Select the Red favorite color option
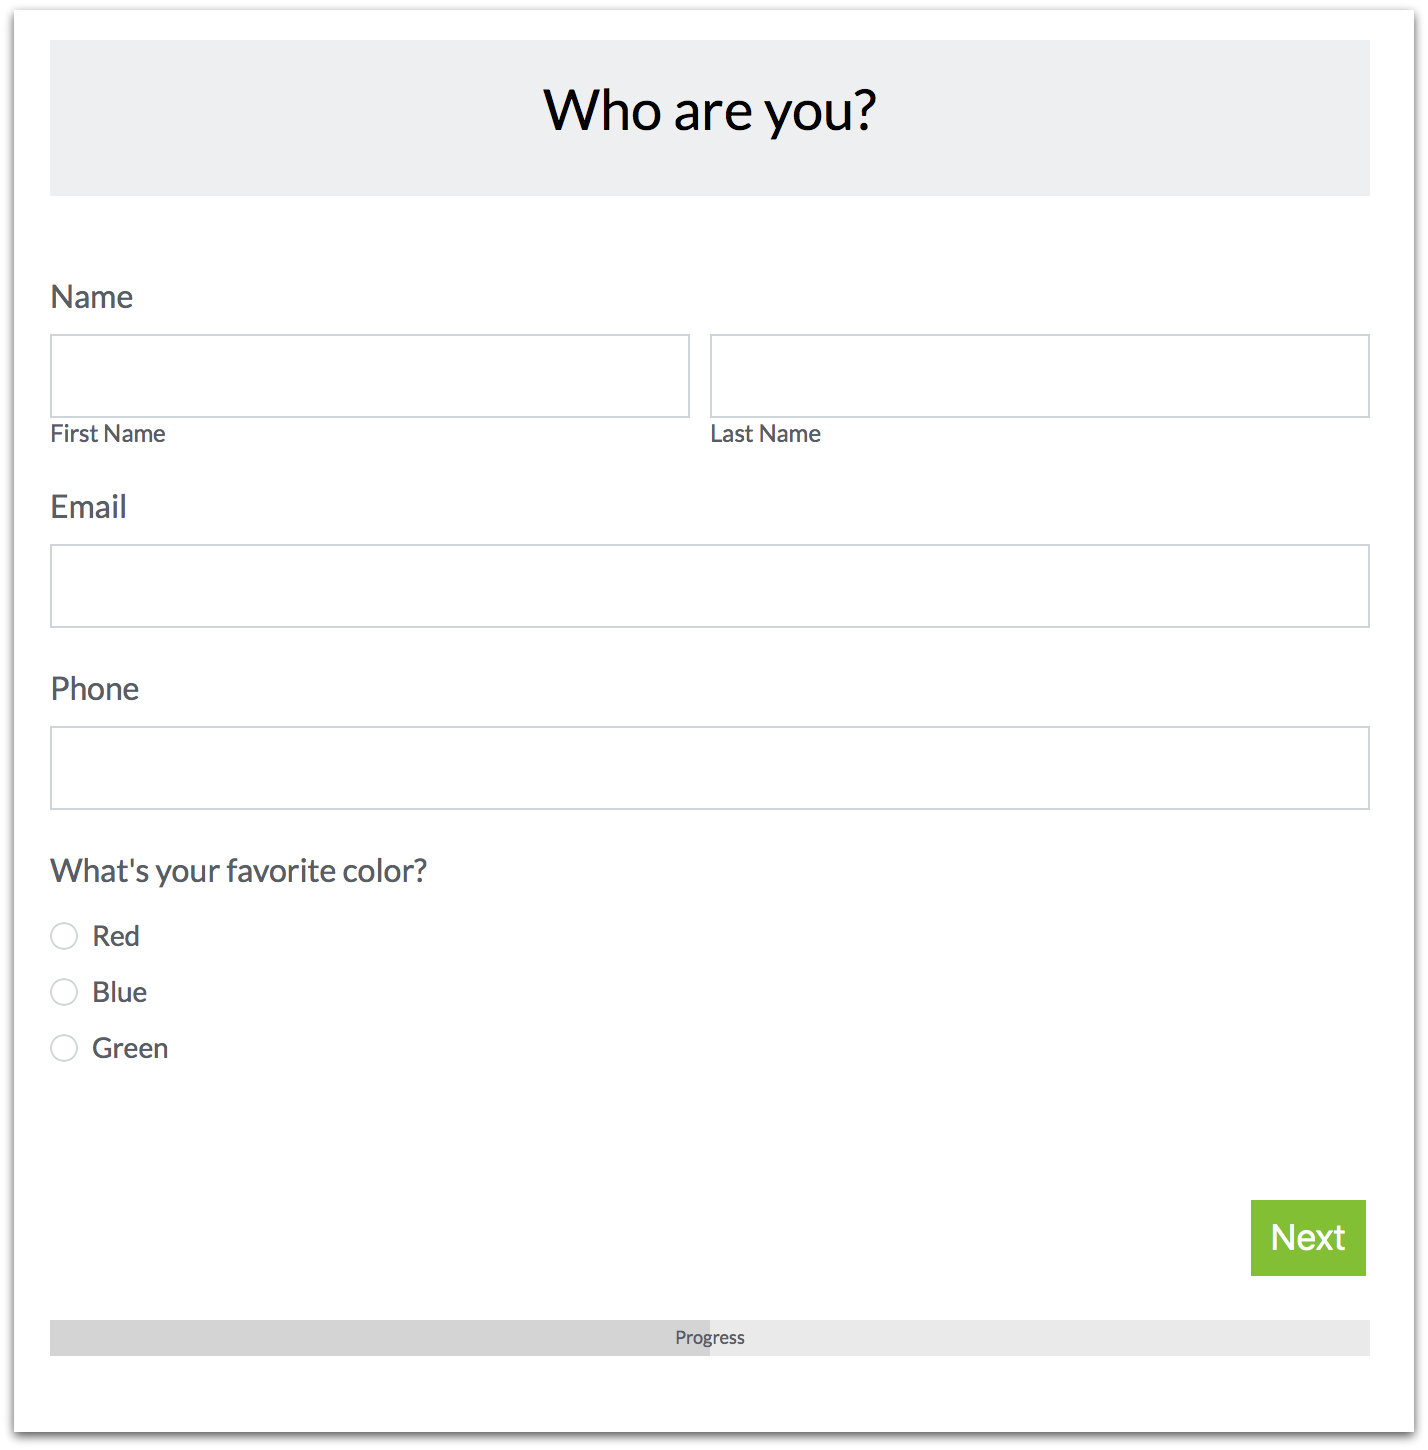Viewport: 1428px width, 1450px height. click(64, 936)
